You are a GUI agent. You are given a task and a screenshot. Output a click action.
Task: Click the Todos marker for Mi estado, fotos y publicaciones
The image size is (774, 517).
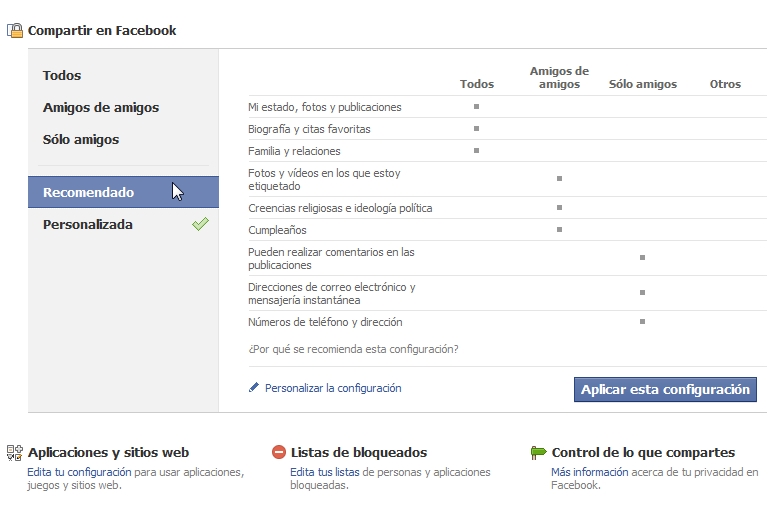point(477,106)
